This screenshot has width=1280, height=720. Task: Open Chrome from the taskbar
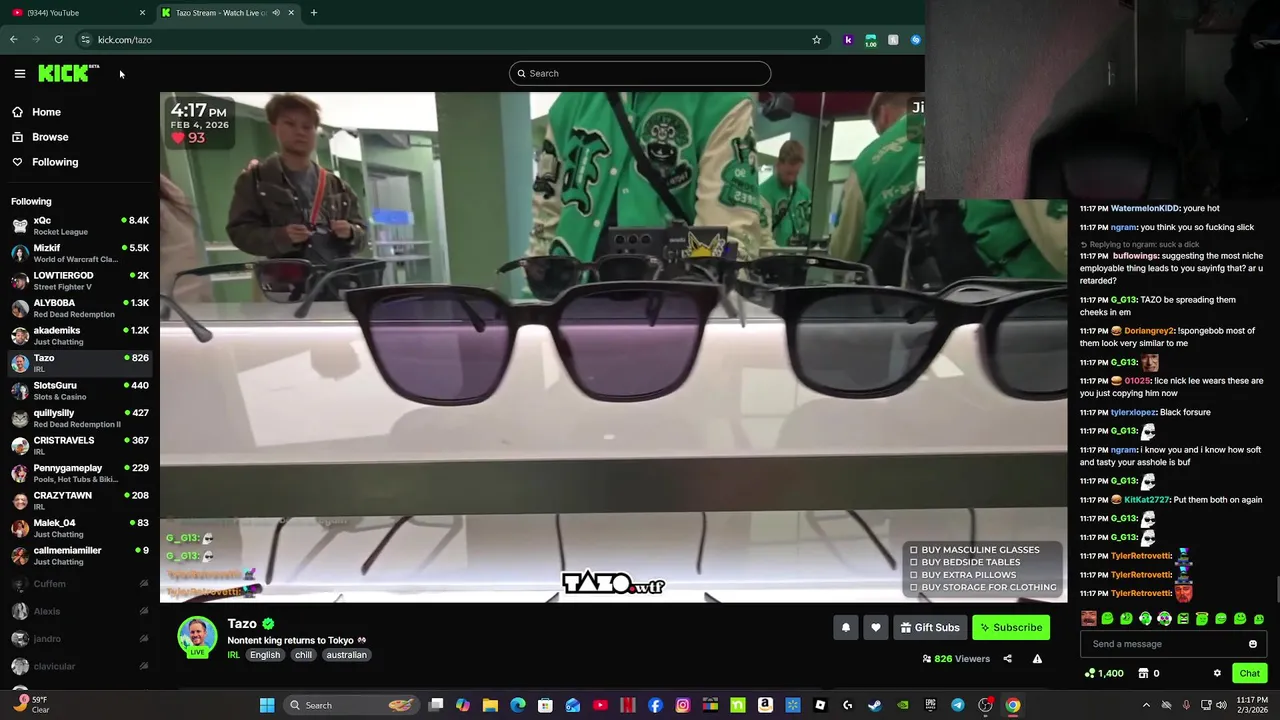[x=1013, y=705]
